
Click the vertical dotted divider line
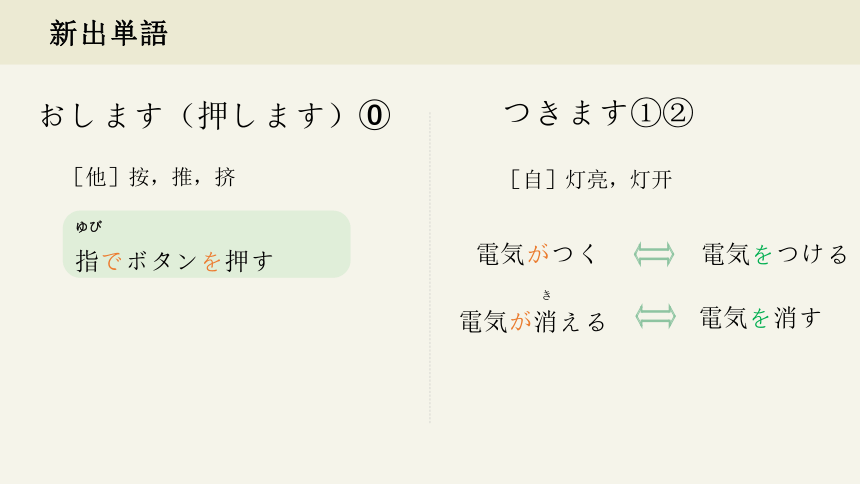pyautogui.click(x=430, y=268)
